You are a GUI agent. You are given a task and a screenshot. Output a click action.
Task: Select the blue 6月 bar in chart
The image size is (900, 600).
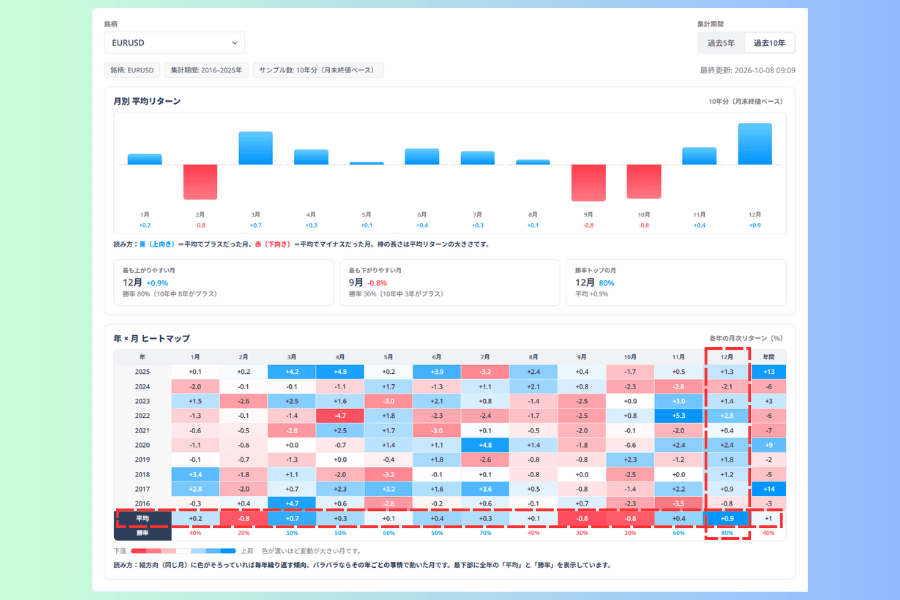point(422,156)
